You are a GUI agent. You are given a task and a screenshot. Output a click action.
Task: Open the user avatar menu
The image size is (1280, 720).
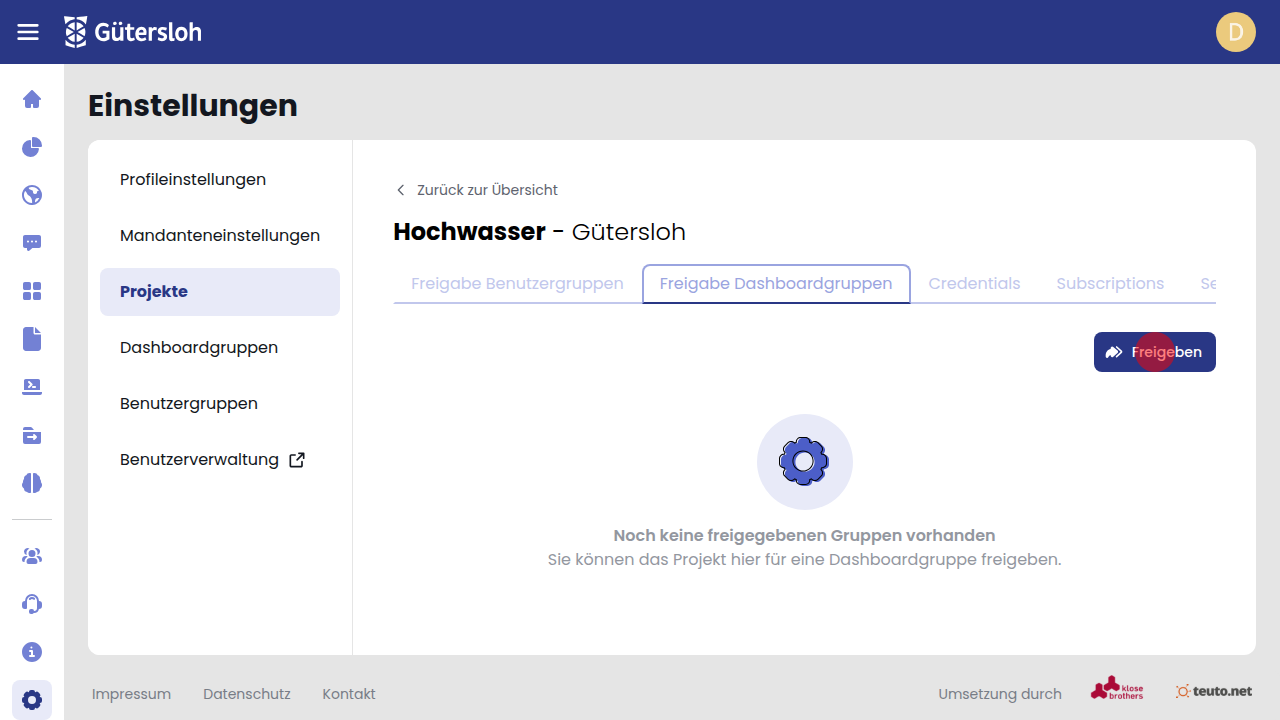(x=1235, y=32)
